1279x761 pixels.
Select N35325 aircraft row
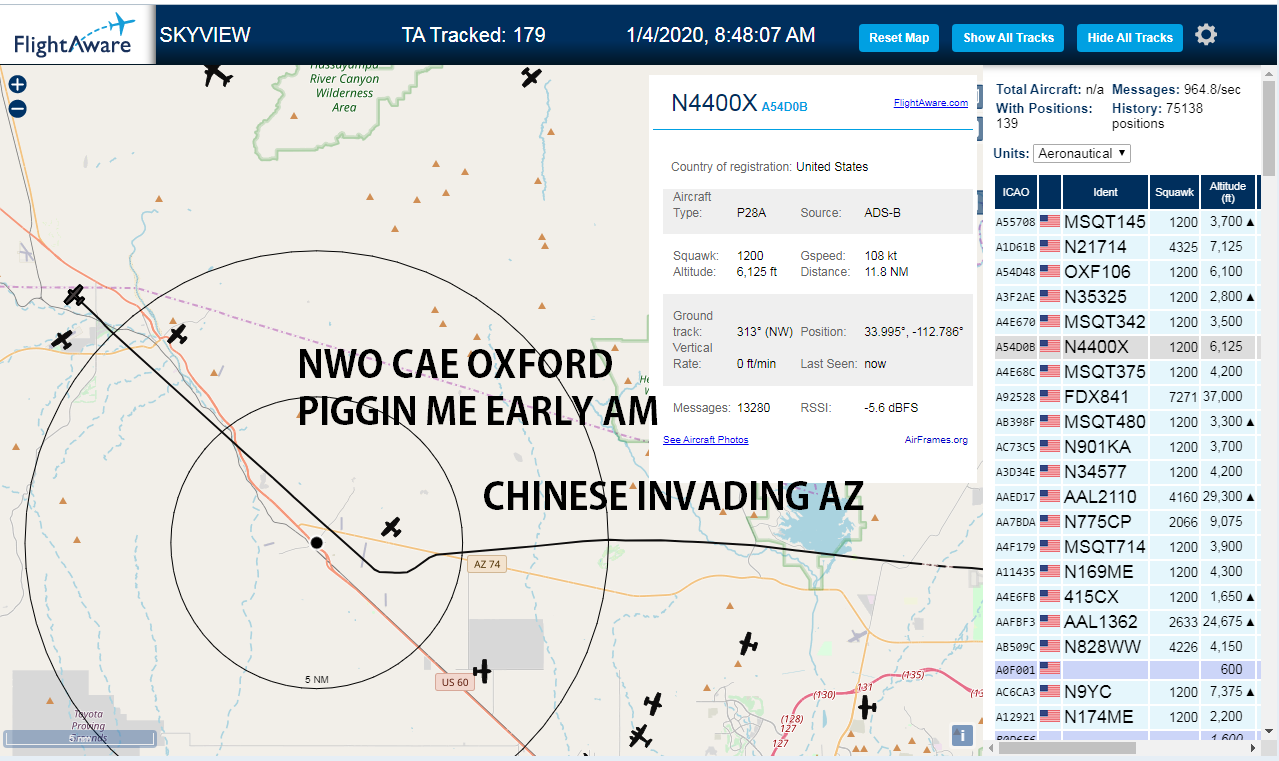click(x=1126, y=297)
